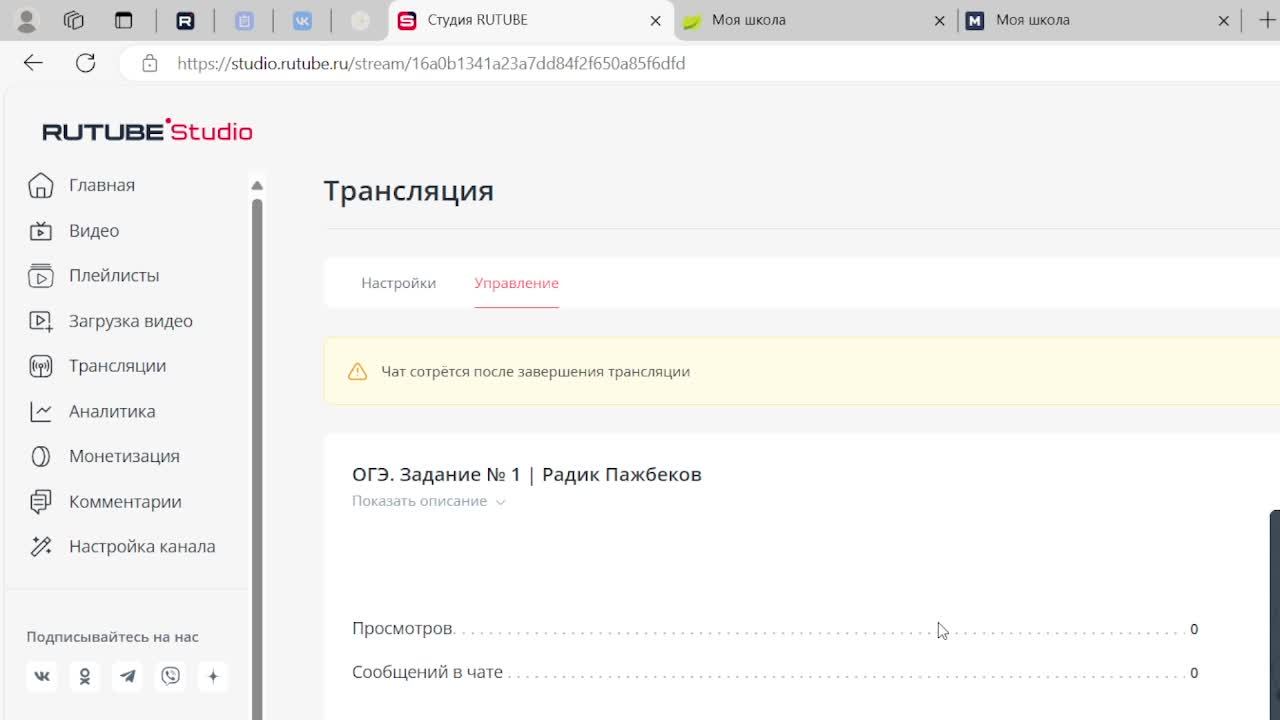Switch to the Управление tab
The height and width of the screenshot is (720, 1280).
coord(516,283)
